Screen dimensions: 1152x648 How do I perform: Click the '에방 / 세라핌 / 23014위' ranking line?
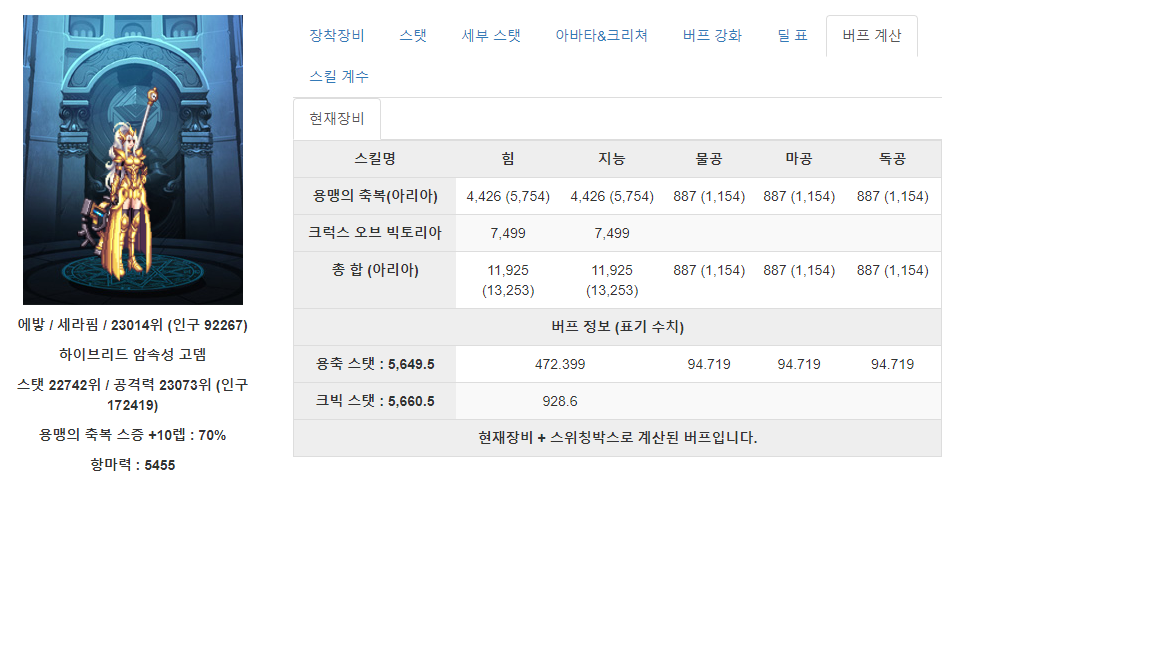pos(133,325)
